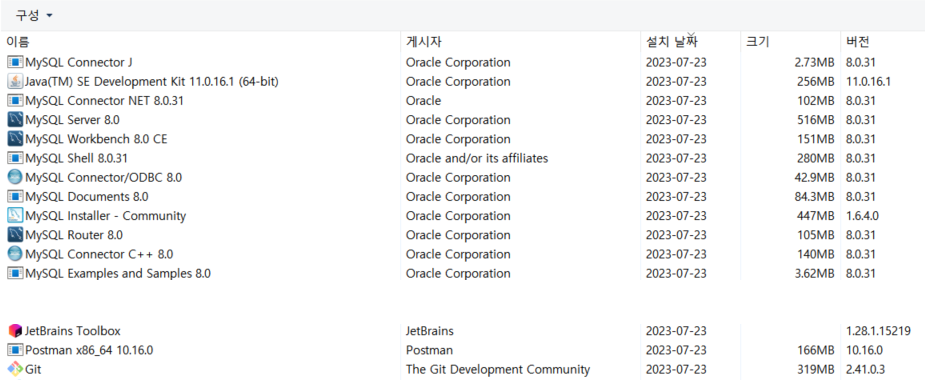Select the MySQL Shell 8.0.31 name
925x385 pixels.
point(77,159)
